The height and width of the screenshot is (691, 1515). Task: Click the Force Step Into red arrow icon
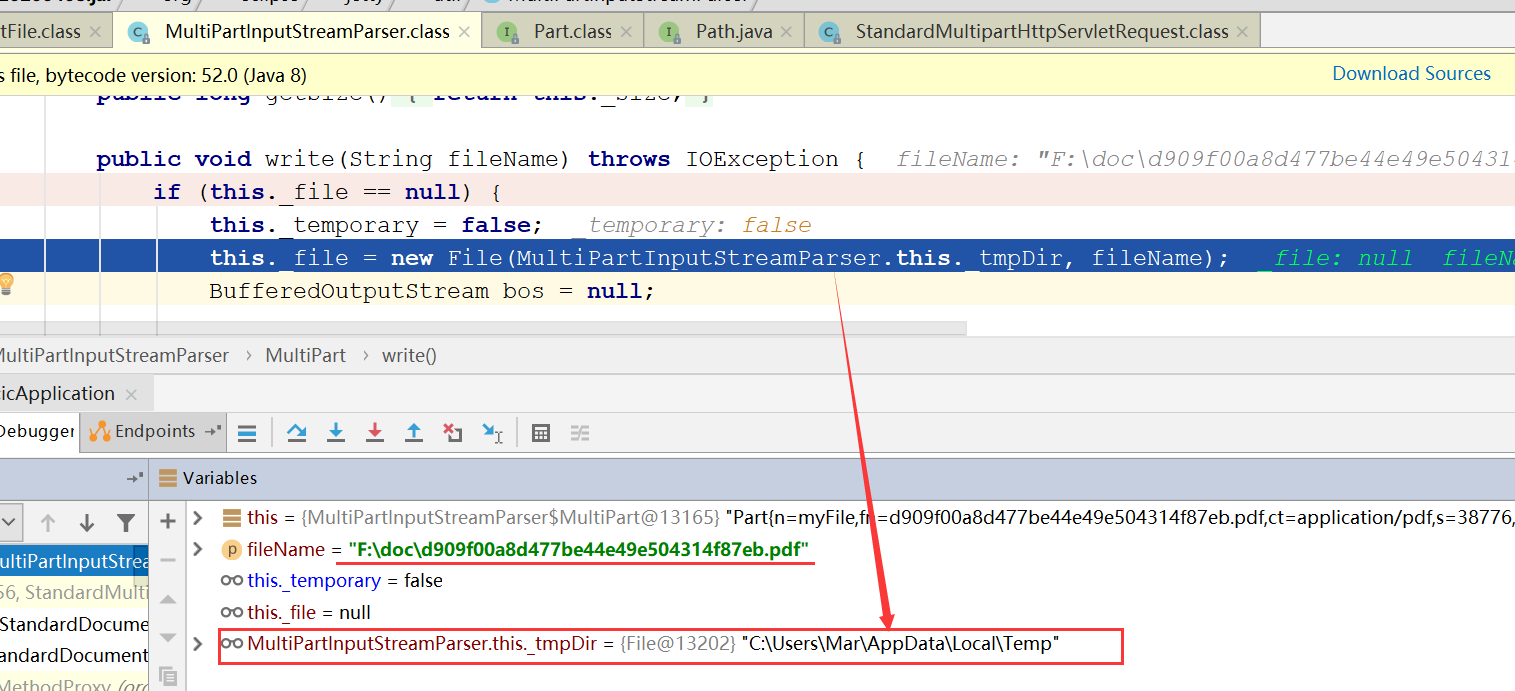pos(375,433)
